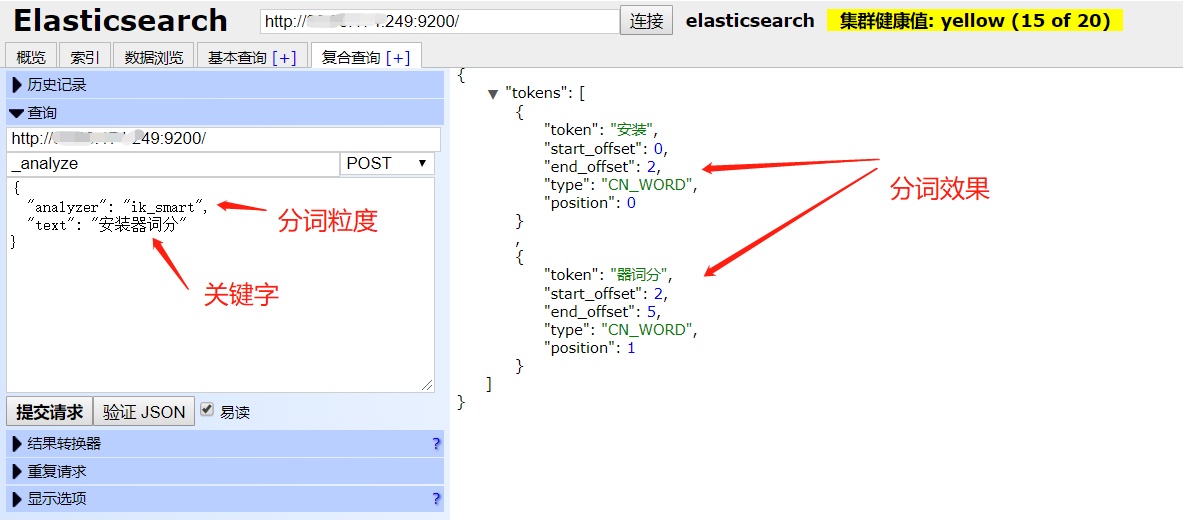Submit the request with 提交请求
The width and height of the screenshot is (1183, 522).
49,412
